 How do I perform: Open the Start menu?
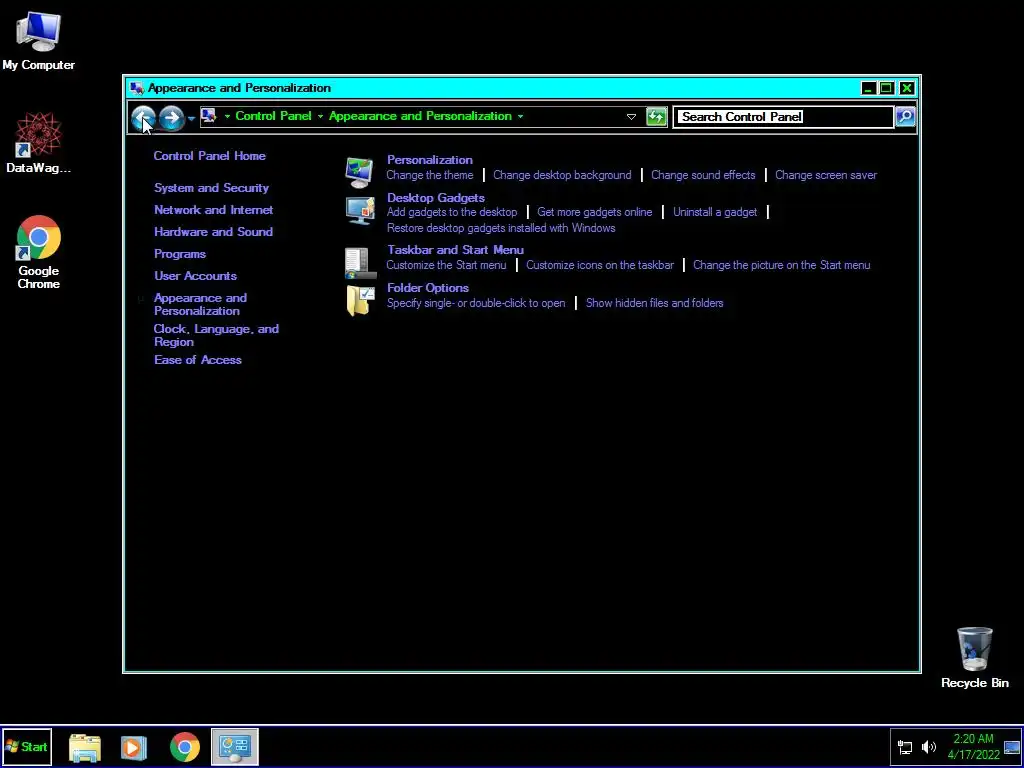click(26, 746)
